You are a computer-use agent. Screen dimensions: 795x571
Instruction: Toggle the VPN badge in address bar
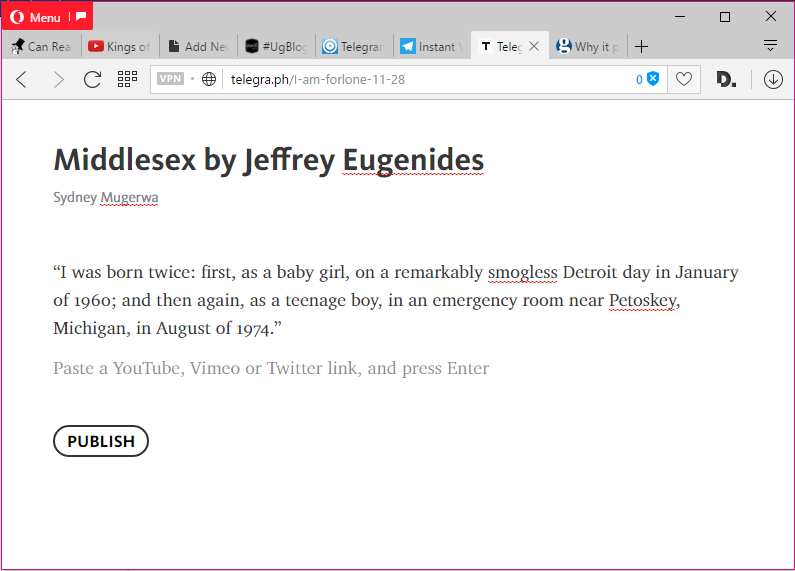tap(170, 79)
